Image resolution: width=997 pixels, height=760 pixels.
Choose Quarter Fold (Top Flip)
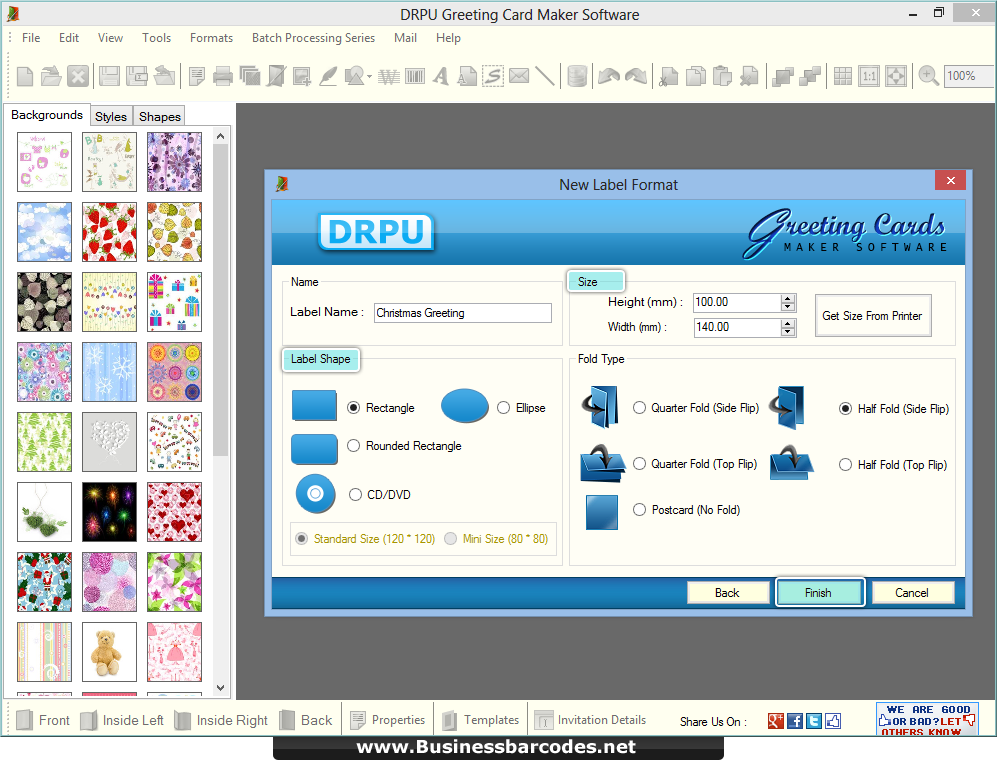tap(640, 464)
